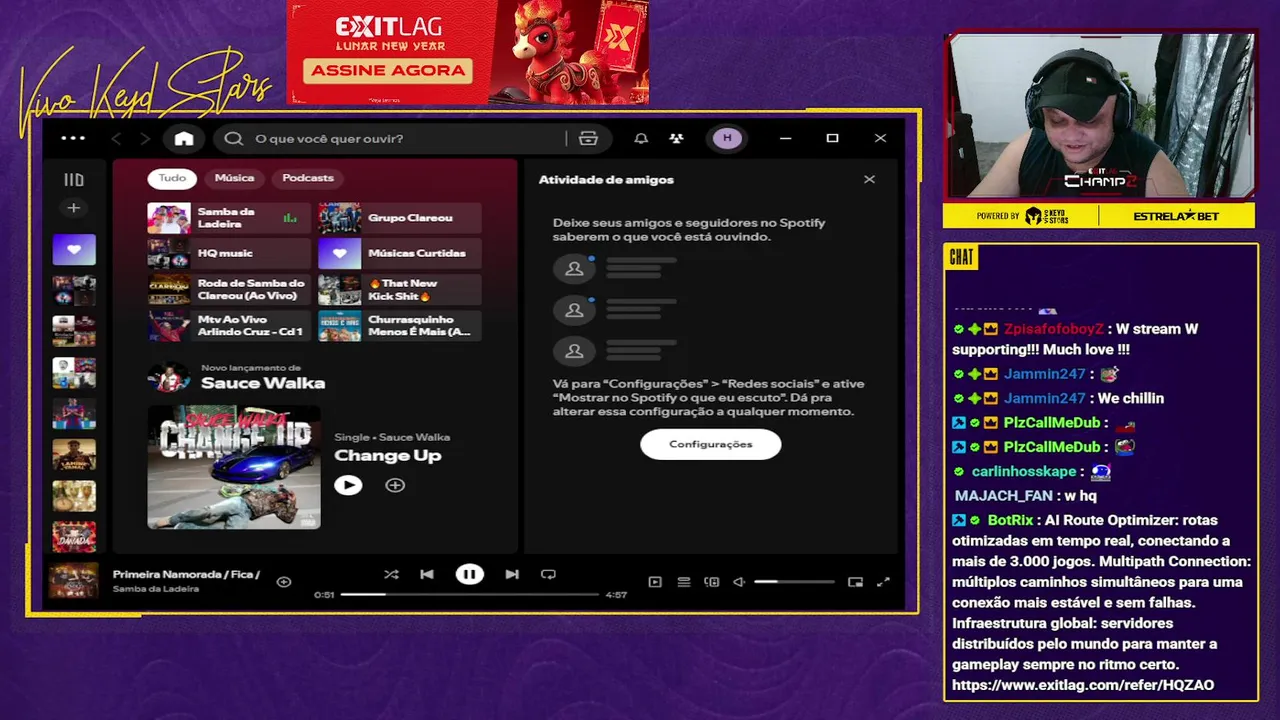The height and width of the screenshot is (720, 1280).
Task: Open the 'Change Up' title link
Action: [x=388, y=455]
